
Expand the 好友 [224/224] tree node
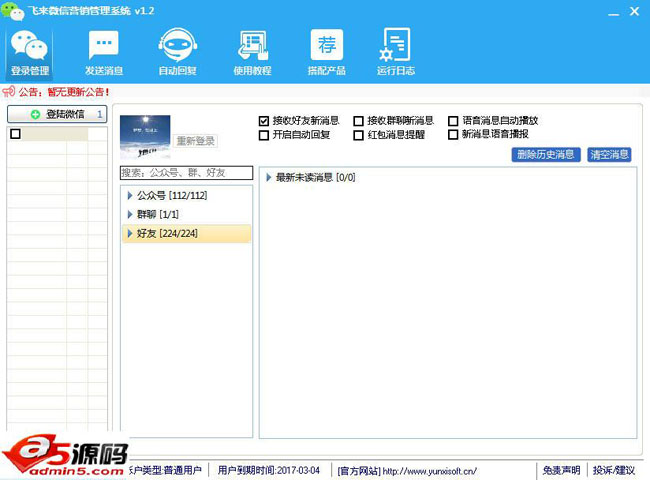(x=130, y=233)
